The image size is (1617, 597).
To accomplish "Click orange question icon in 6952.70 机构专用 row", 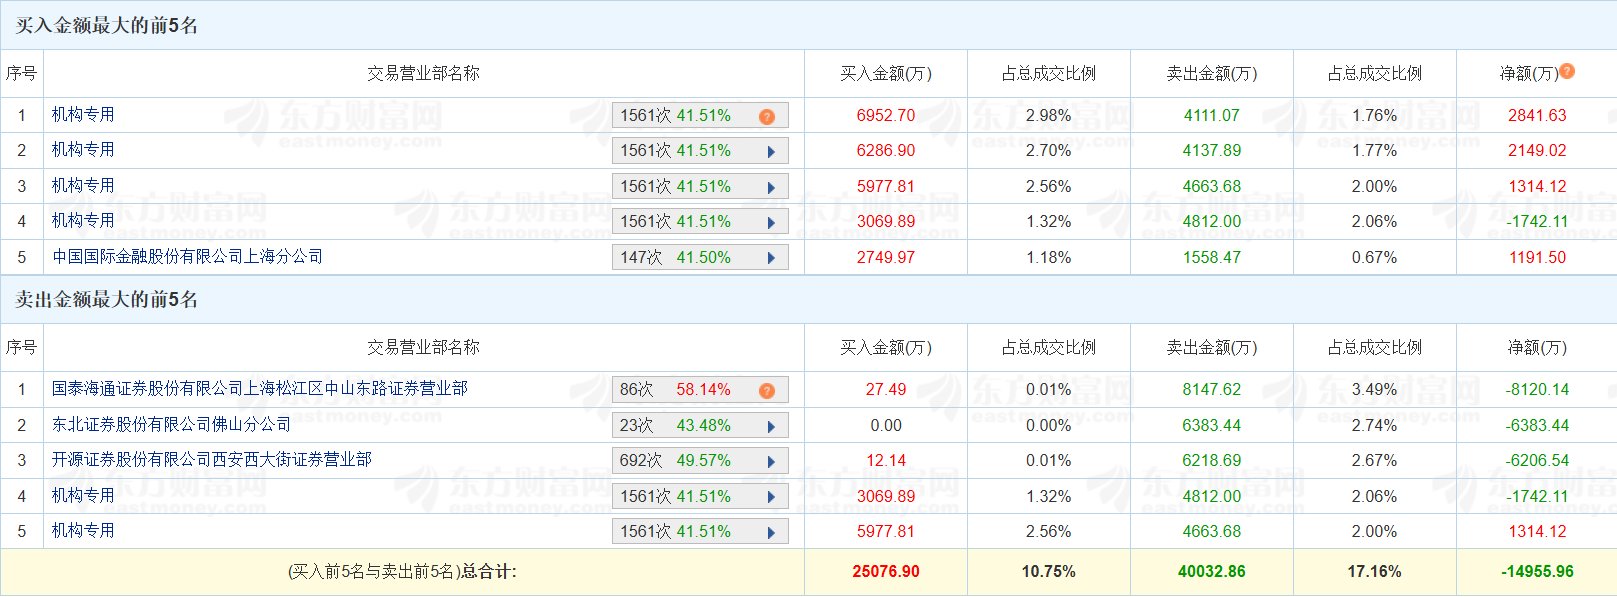I will [x=767, y=116].
